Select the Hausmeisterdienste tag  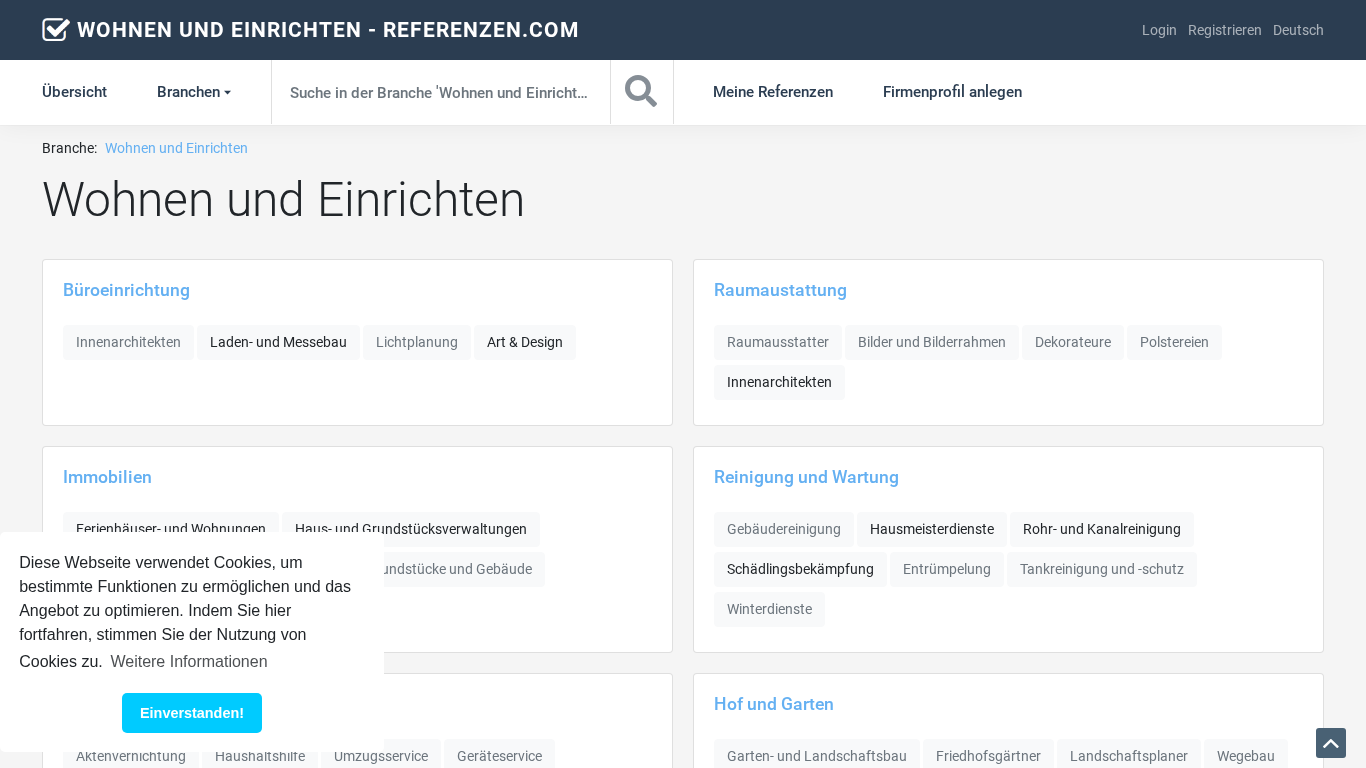[931, 529]
